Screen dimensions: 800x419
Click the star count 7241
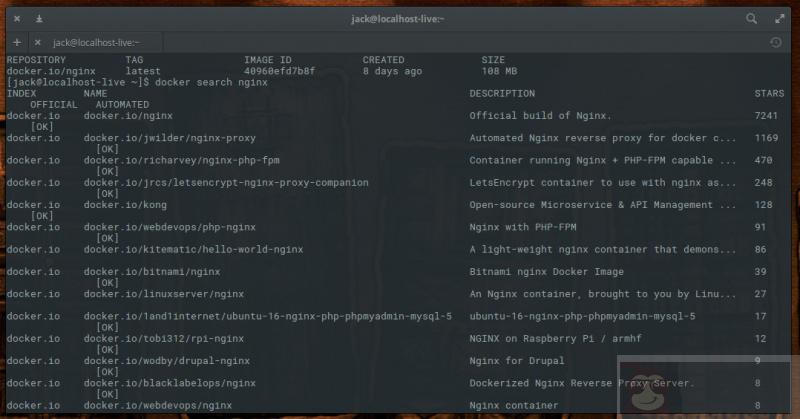(x=766, y=116)
